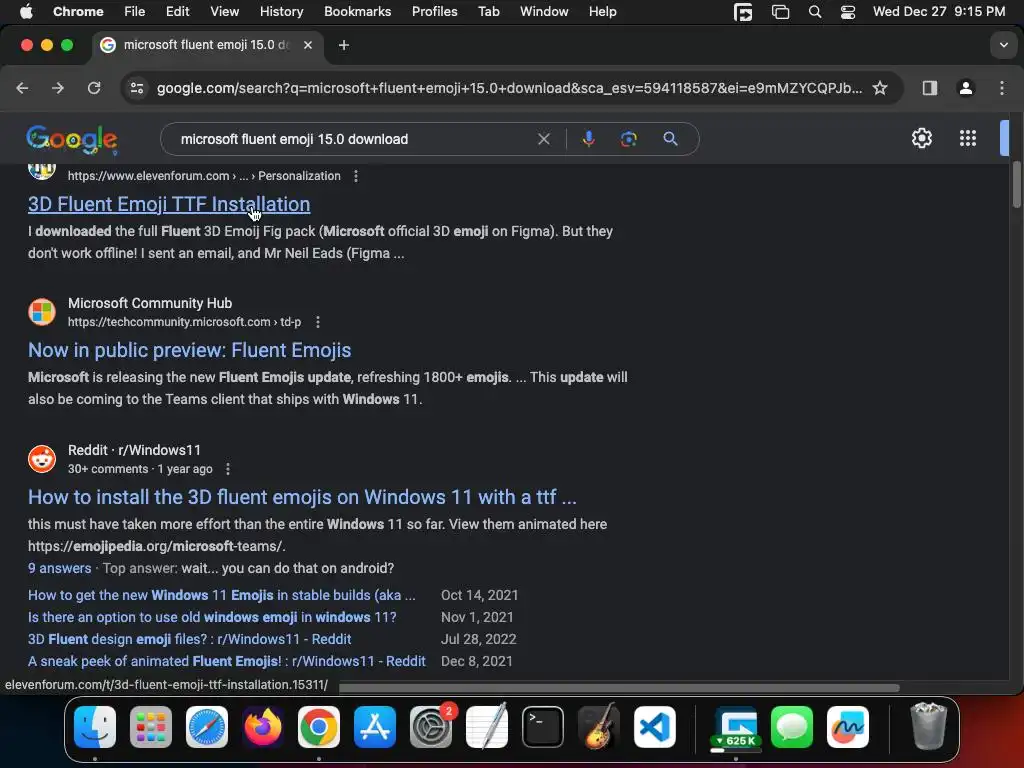Launch Safari from the Dock
1024x768 pixels.
207,727
